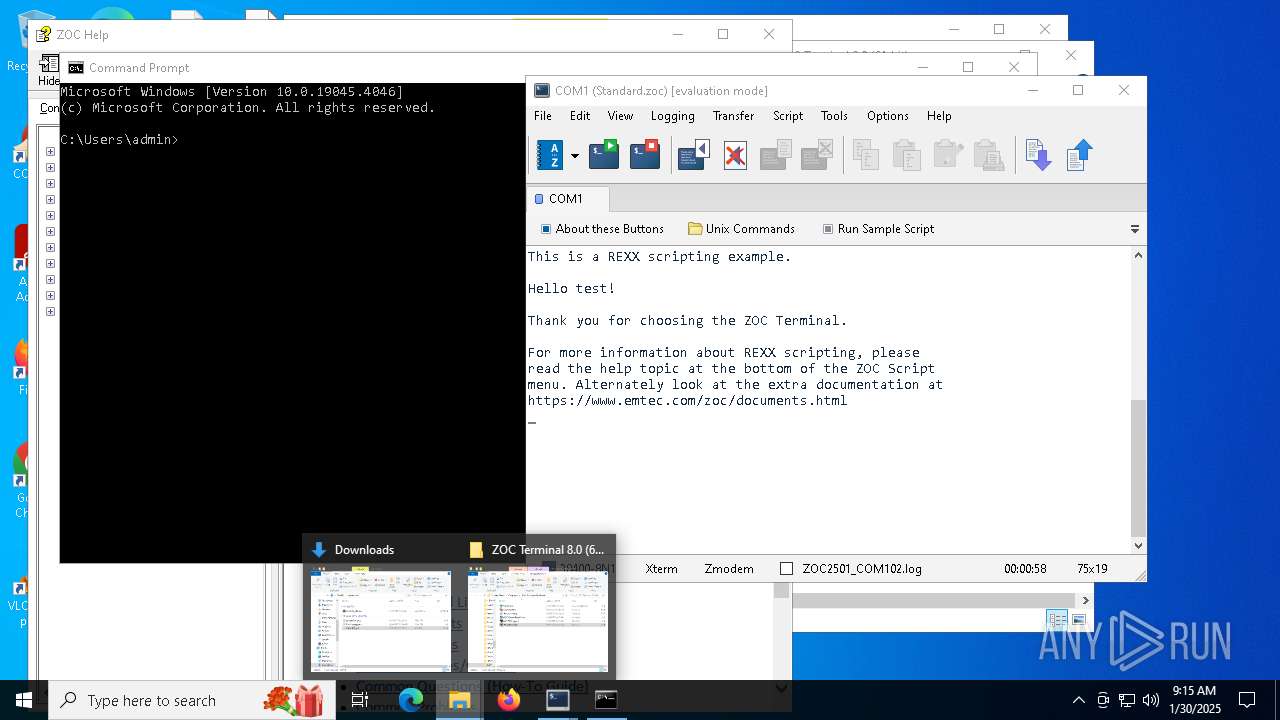Click the Meet Now camera tray icon
The image size is (1280, 720).
tap(1103, 700)
